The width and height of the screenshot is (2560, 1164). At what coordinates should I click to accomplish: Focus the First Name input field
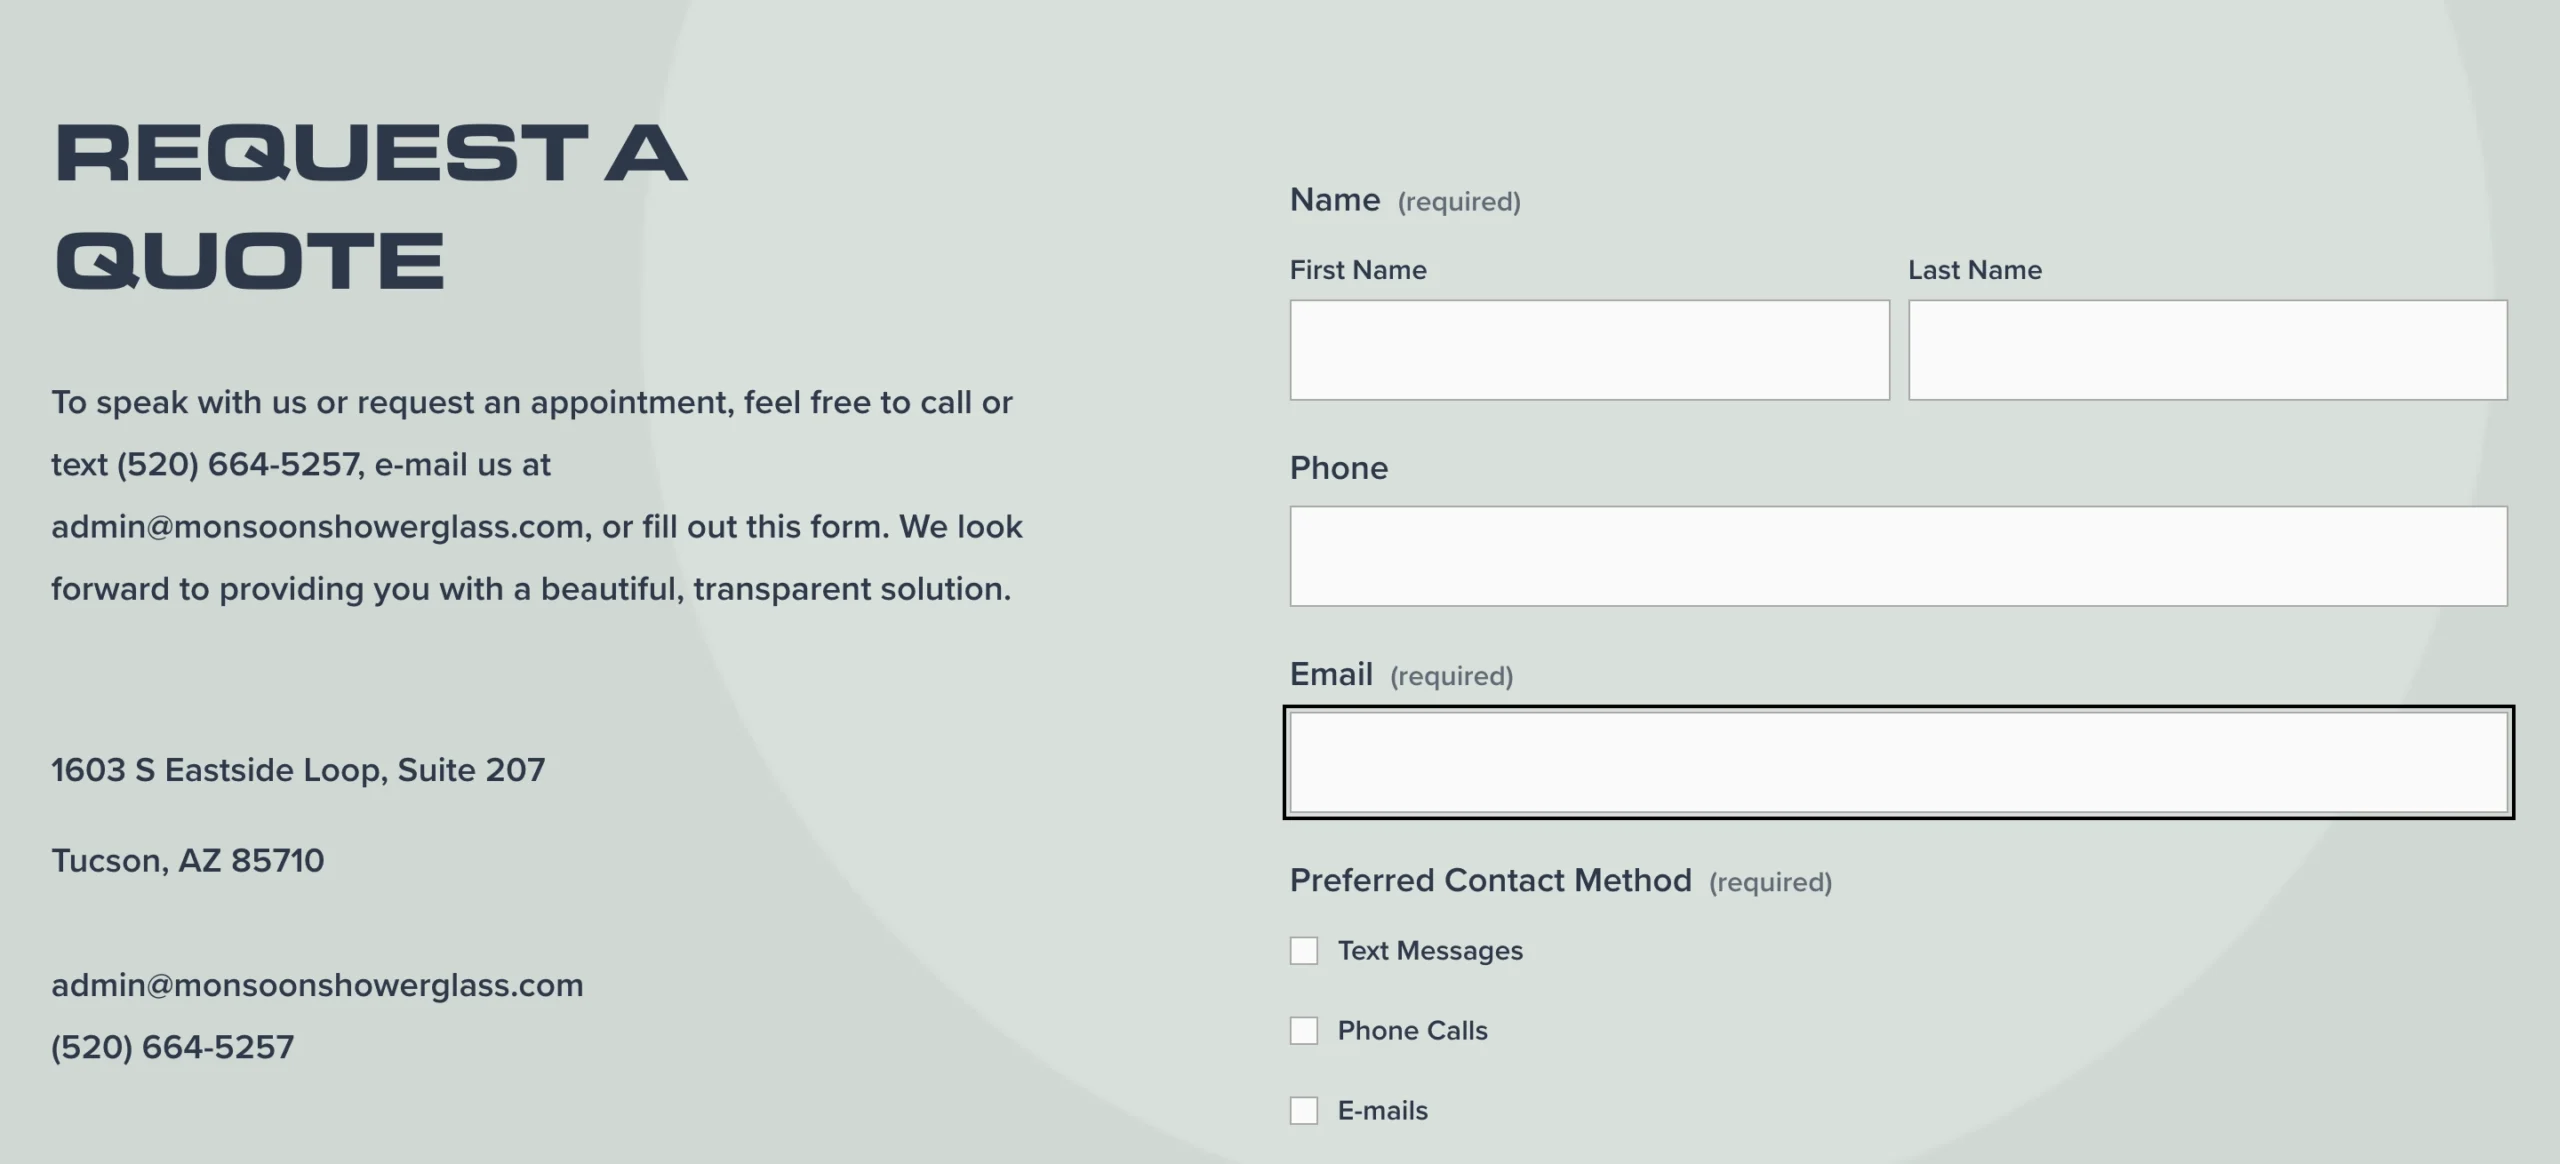coord(1589,350)
